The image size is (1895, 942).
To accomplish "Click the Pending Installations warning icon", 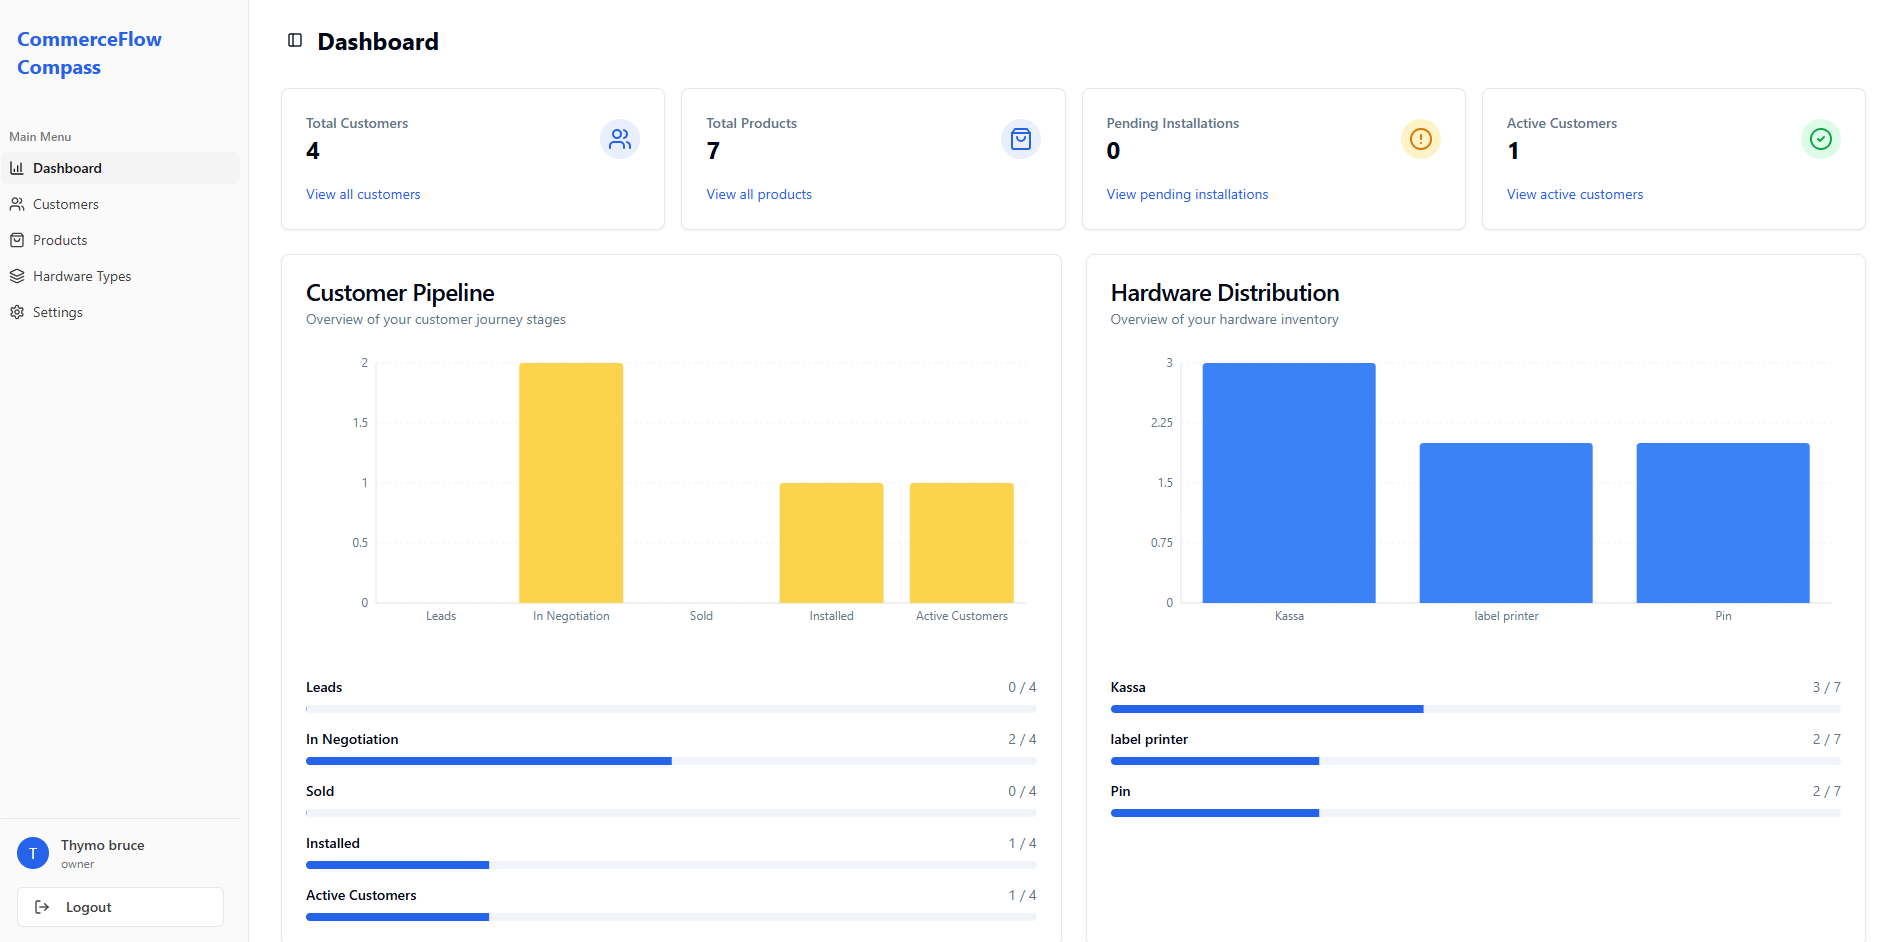I will [x=1420, y=139].
